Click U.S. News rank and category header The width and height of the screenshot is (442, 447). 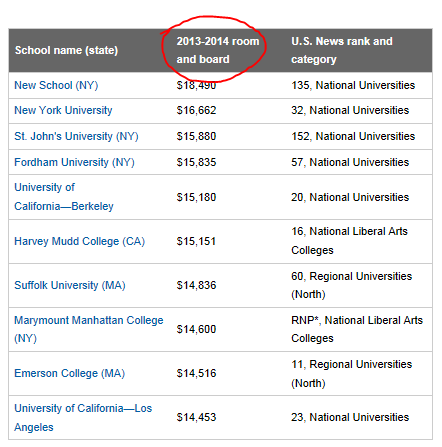[x=342, y=50]
